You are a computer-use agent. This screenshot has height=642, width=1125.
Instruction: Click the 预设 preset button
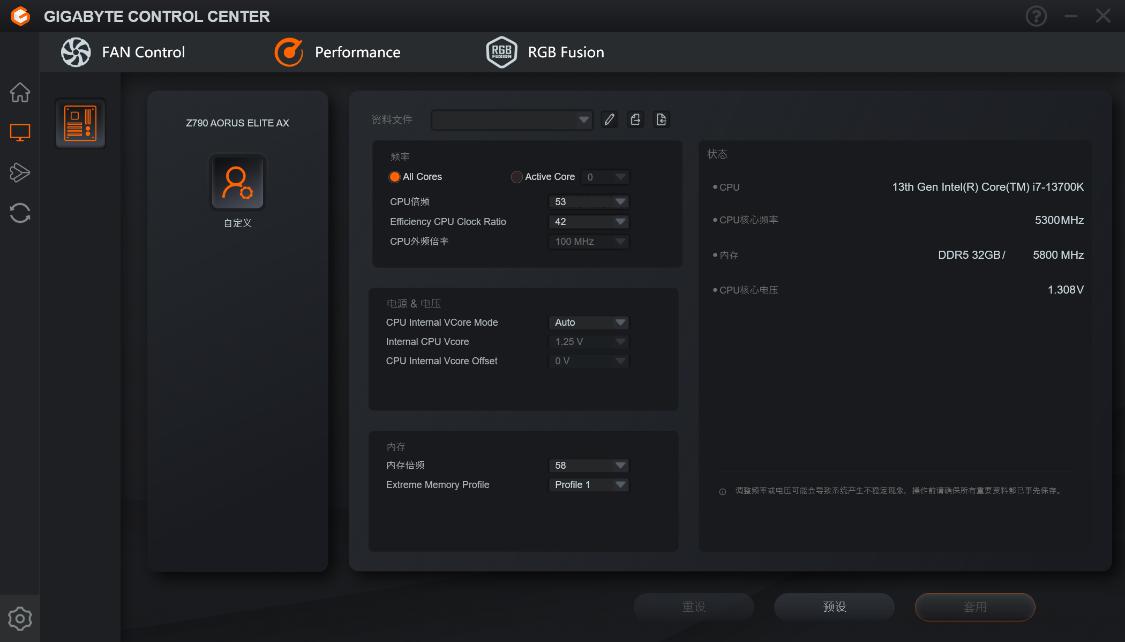pyautogui.click(x=834, y=606)
